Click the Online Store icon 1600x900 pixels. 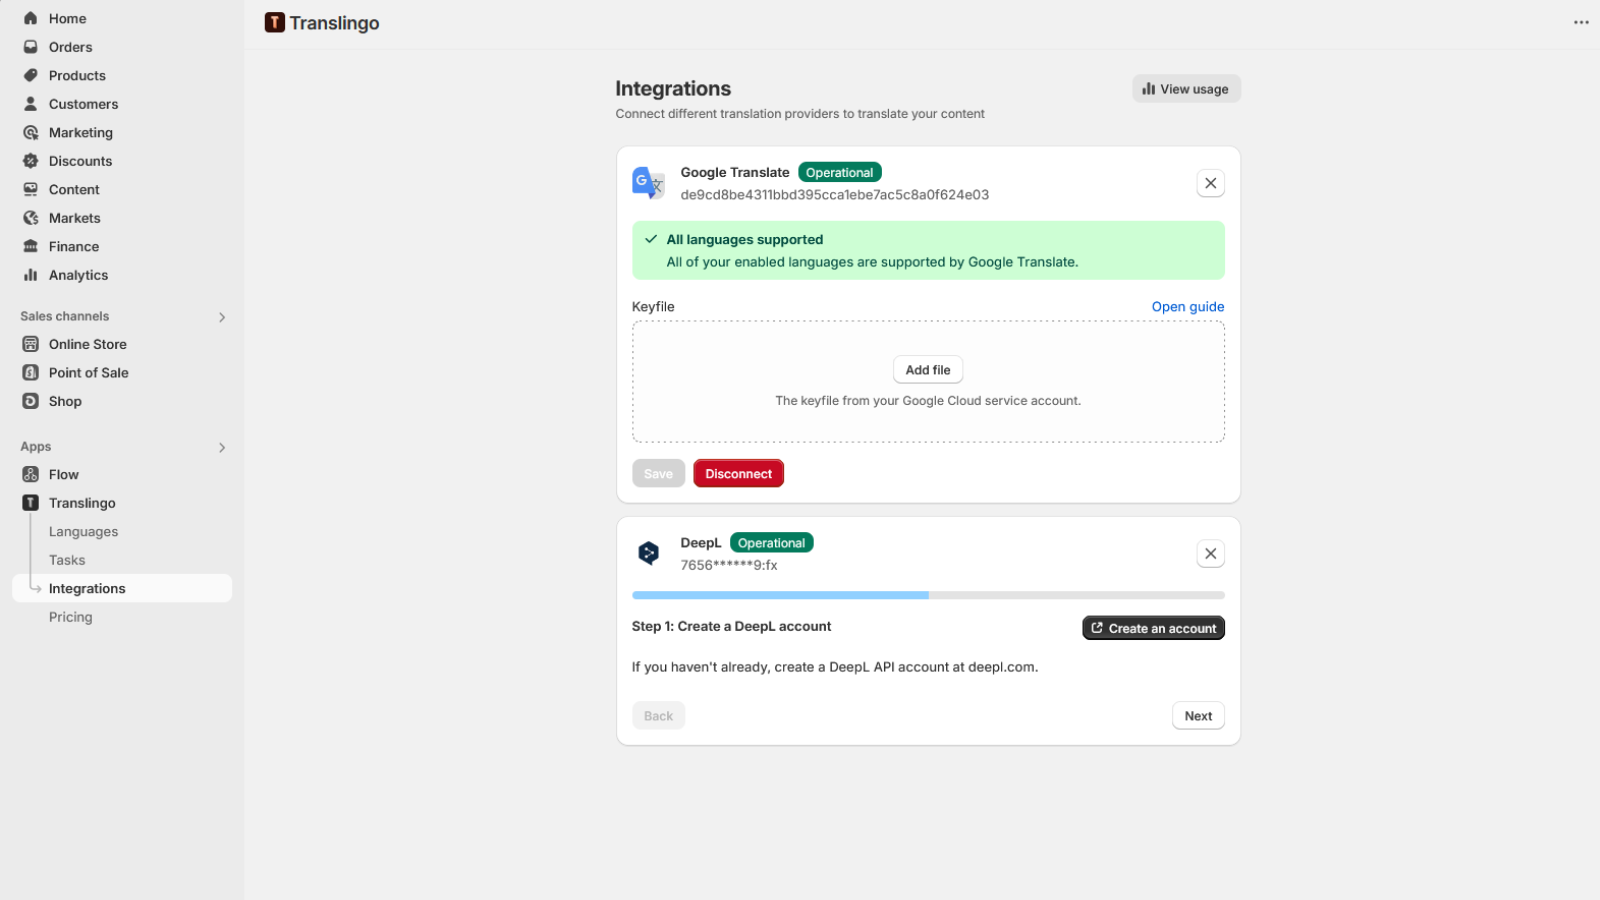click(x=31, y=344)
